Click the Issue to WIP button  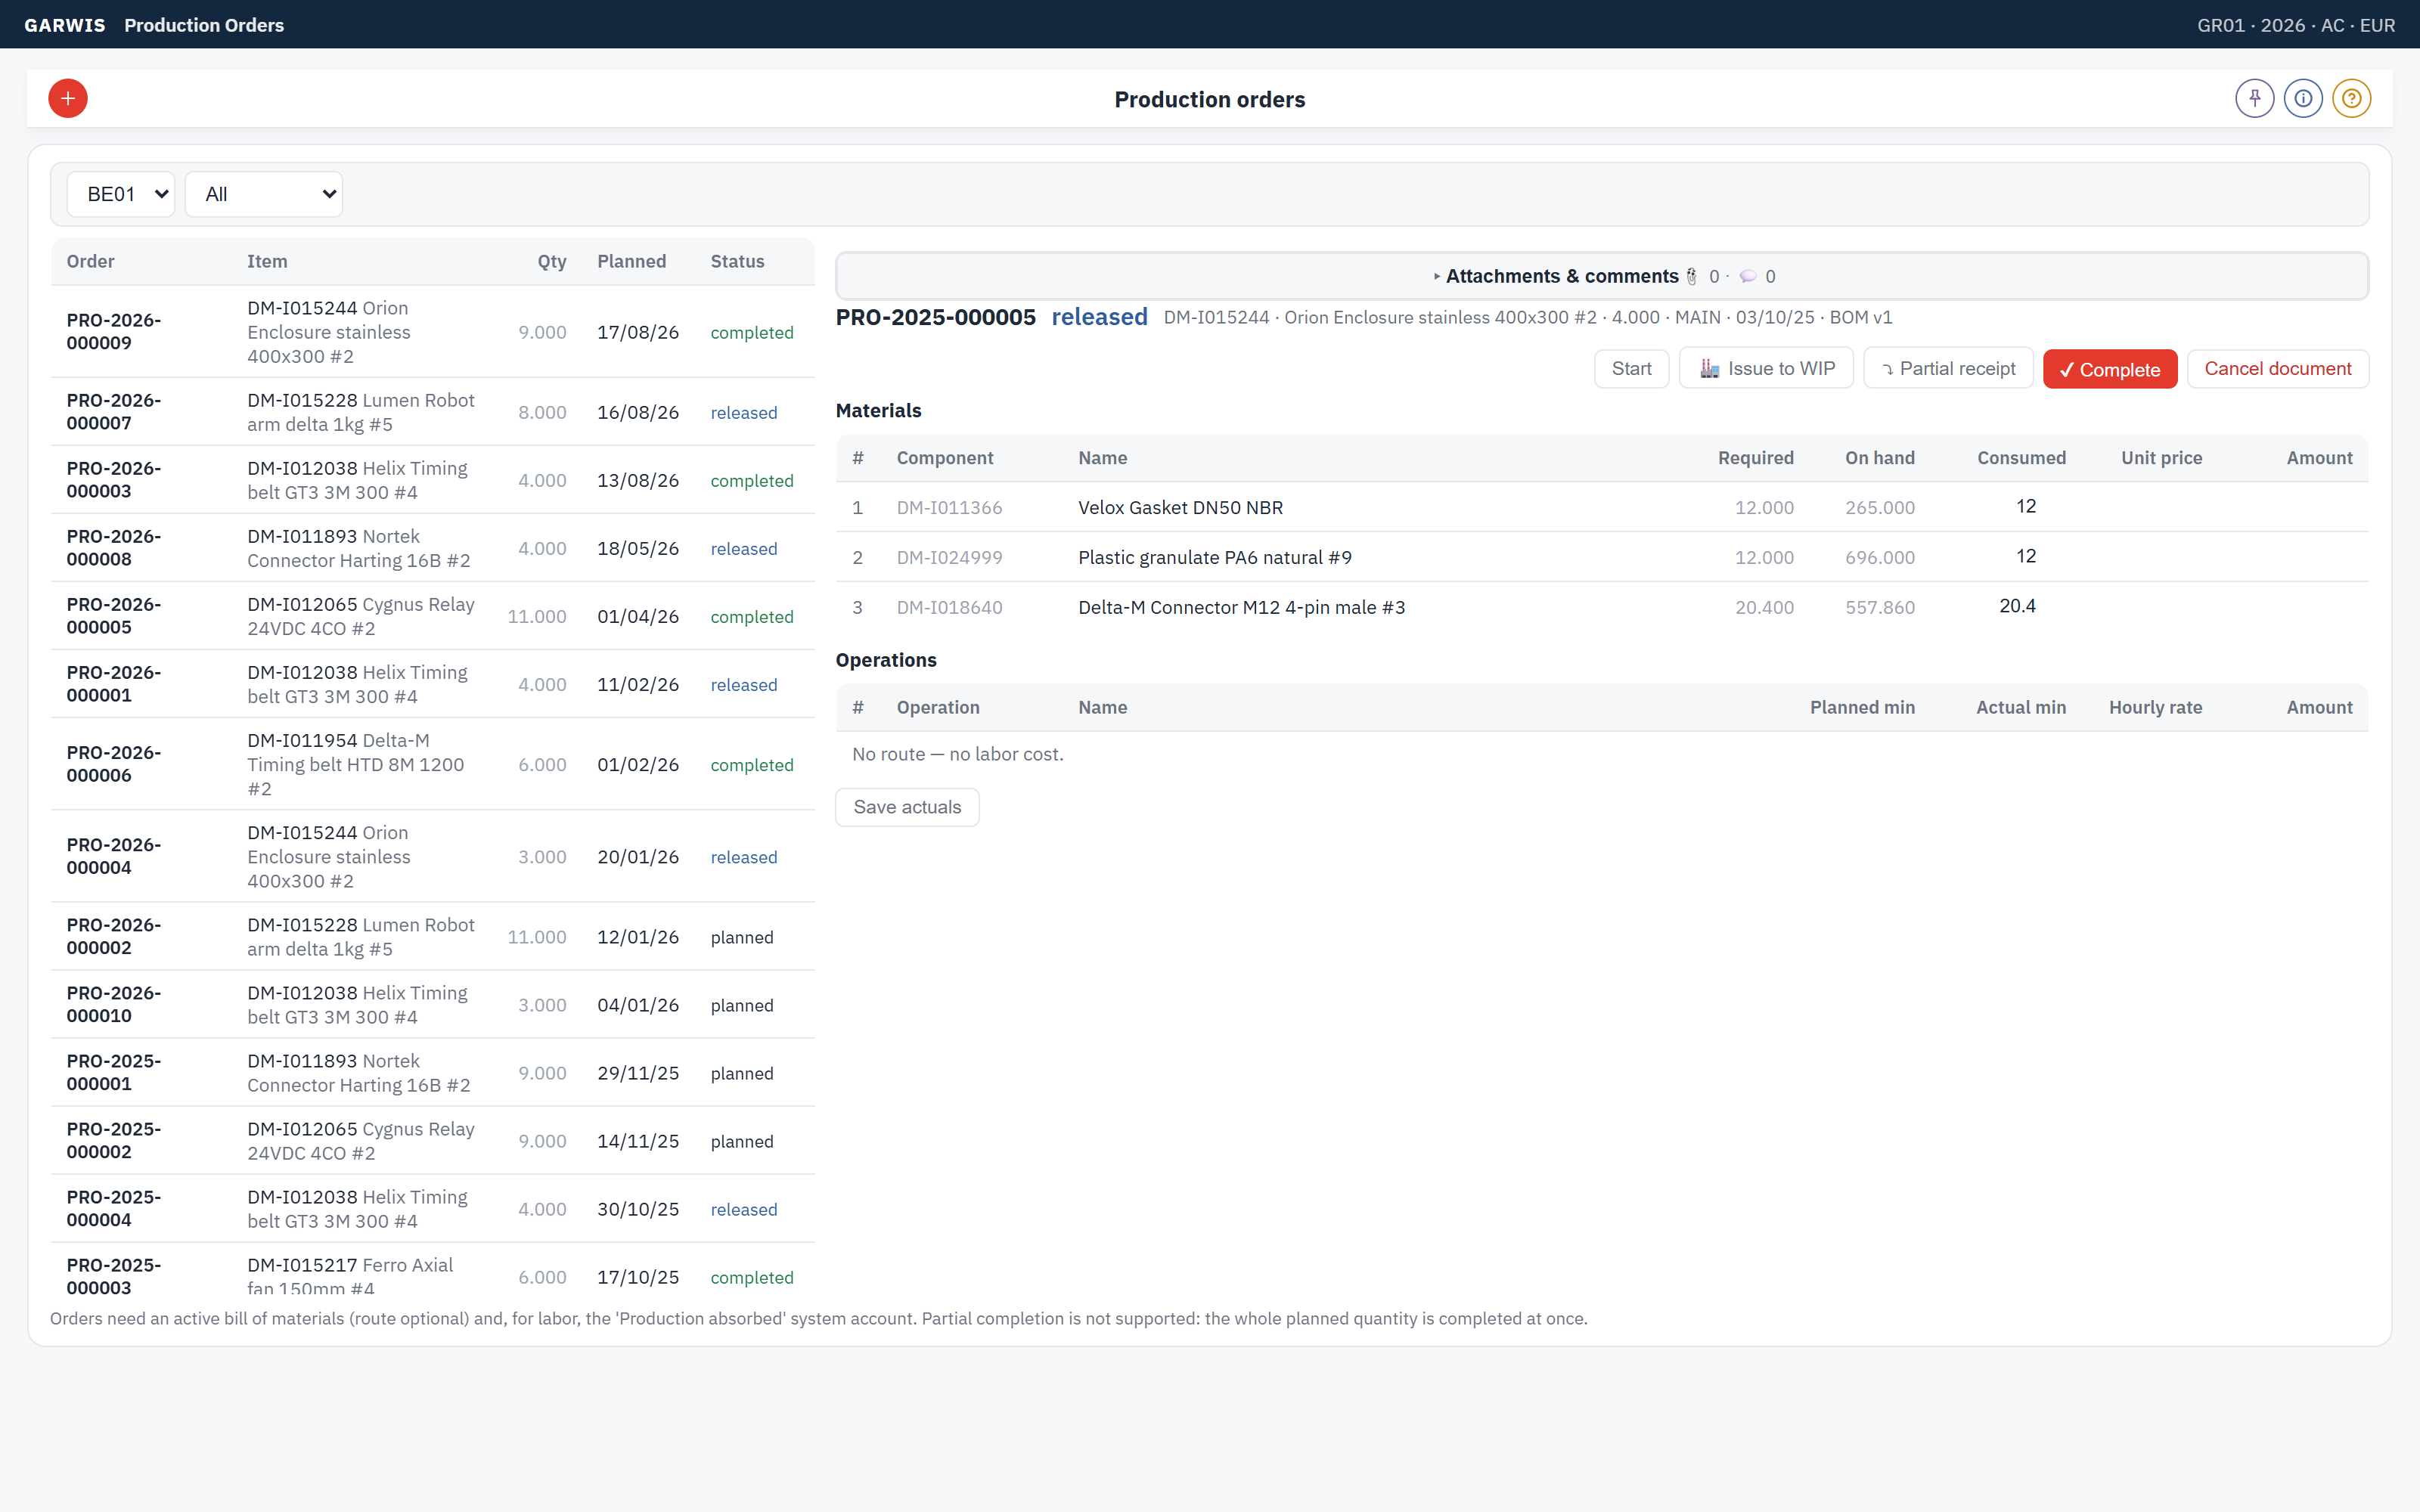coord(1766,369)
